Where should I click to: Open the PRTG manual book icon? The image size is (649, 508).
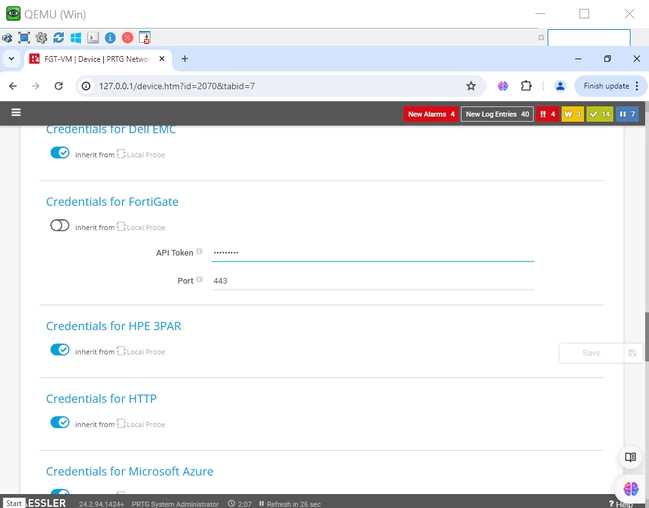pyautogui.click(x=630, y=457)
